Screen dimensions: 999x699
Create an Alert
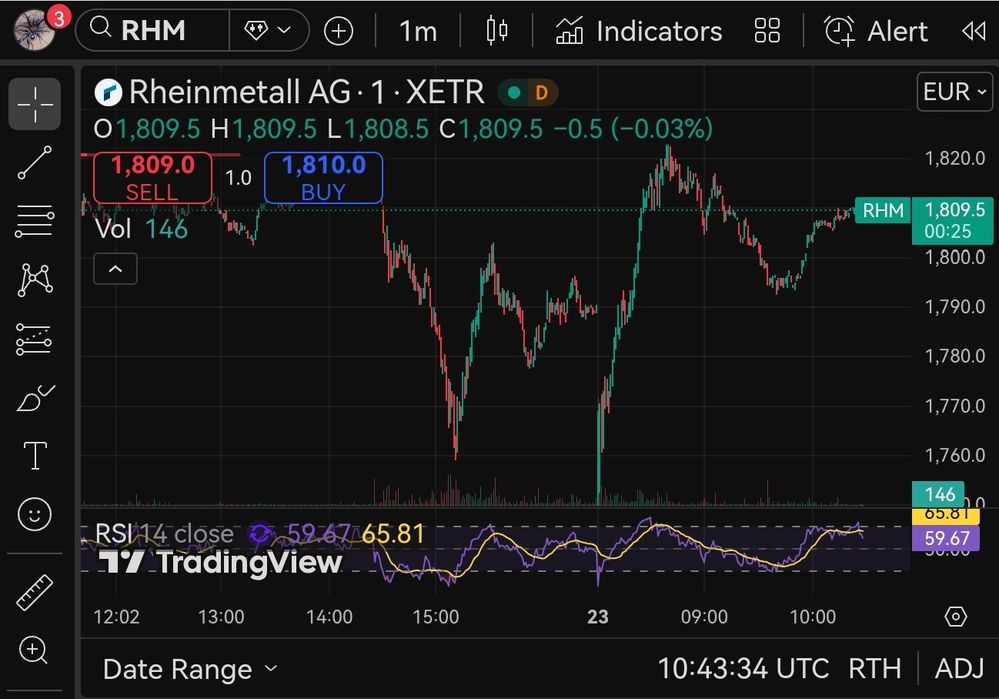click(x=875, y=31)
